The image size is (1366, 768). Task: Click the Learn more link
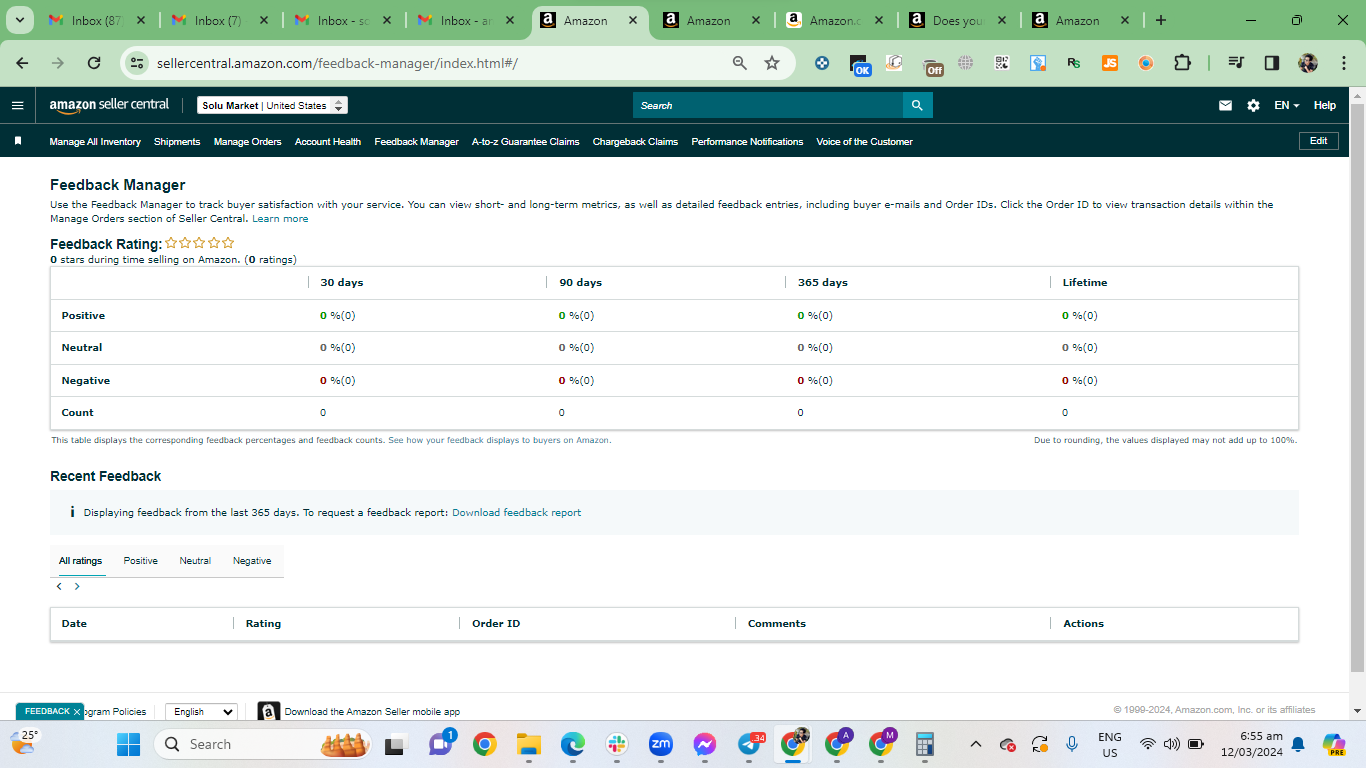(x=280, y=219)
